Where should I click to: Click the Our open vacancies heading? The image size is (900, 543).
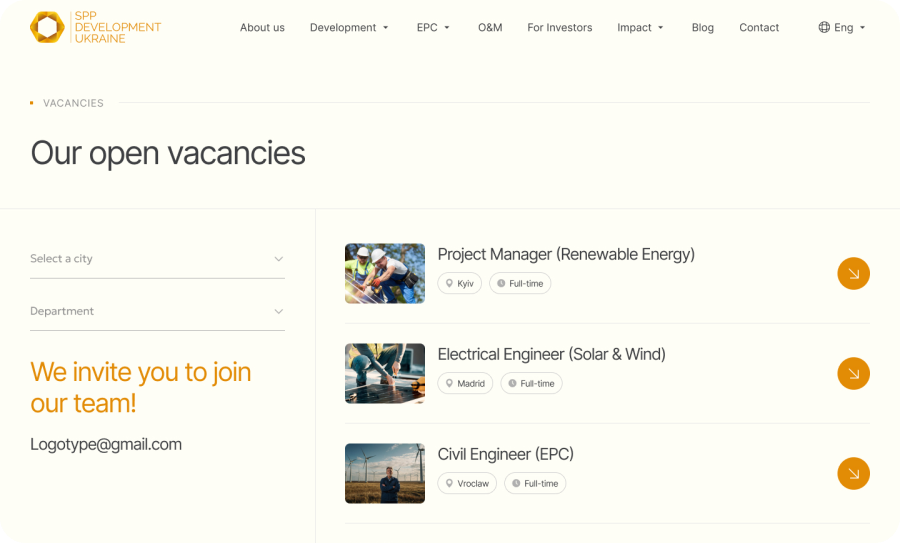[x=168, y=153]
